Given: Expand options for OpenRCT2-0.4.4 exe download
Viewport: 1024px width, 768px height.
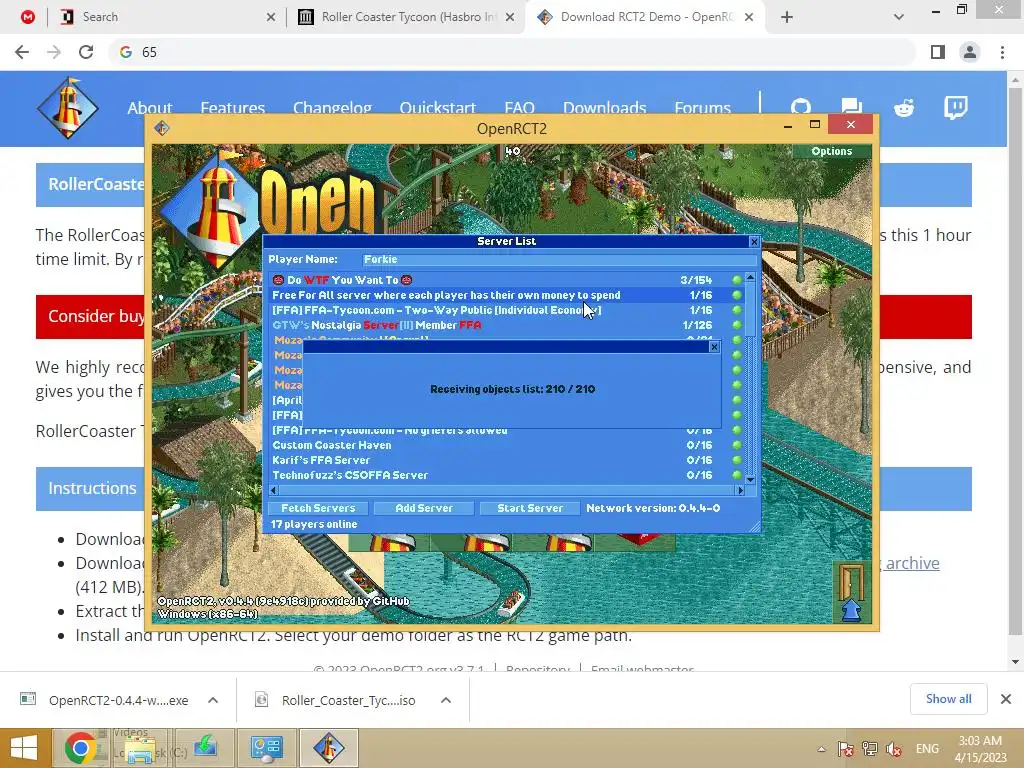Looking at the screenshot, I should [213, 700].
